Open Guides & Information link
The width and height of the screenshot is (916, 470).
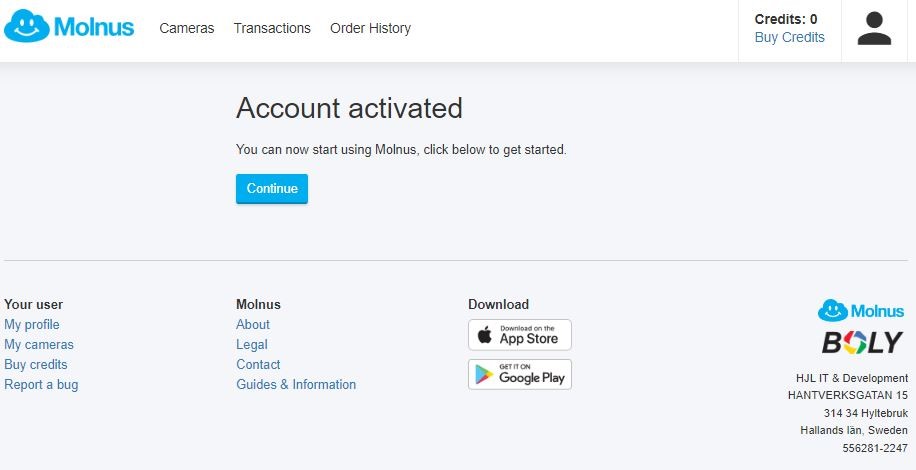(296, 384)
